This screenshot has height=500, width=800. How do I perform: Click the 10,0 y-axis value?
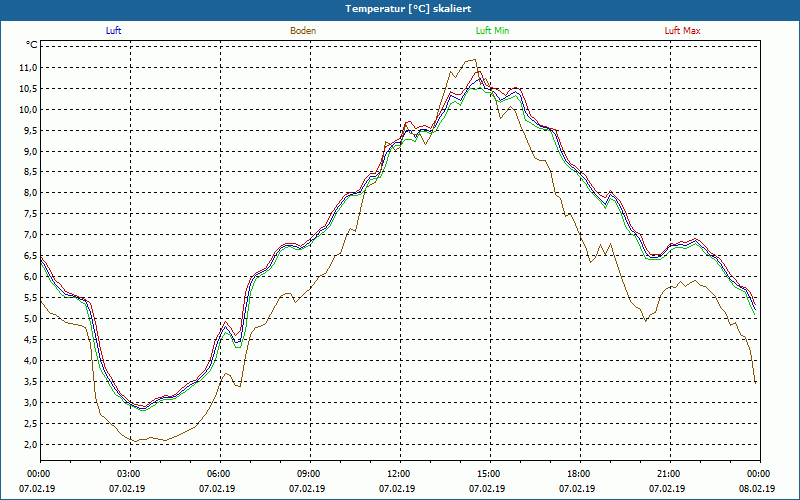tap(29, 110)
